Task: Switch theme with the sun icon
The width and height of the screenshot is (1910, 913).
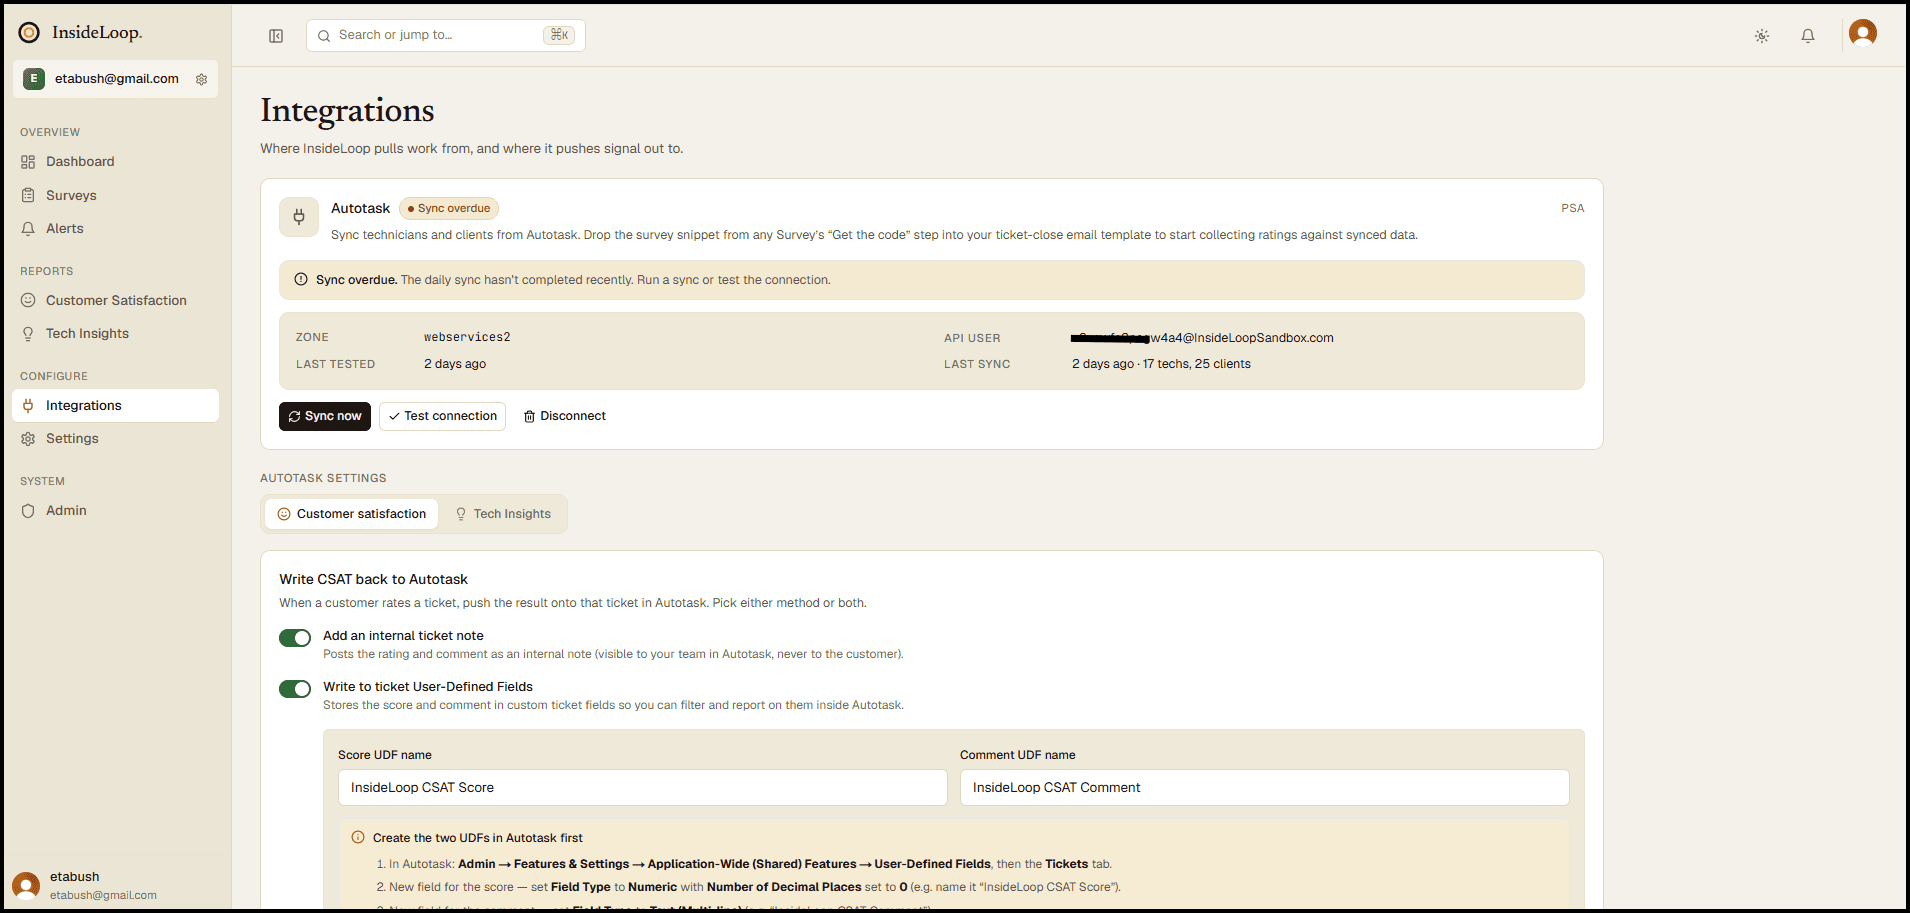Action: 1762,36
